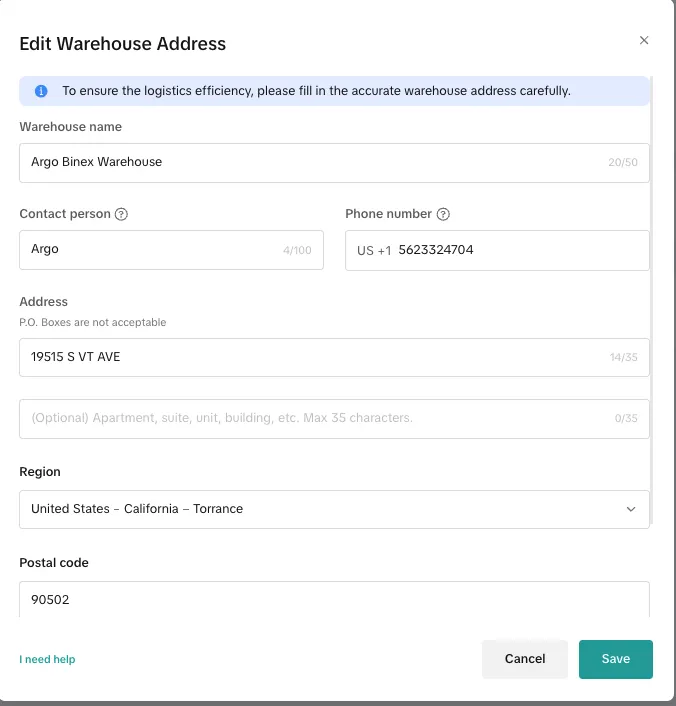
Task: Click the Edit Warehouse Address title
Action: 123,44
